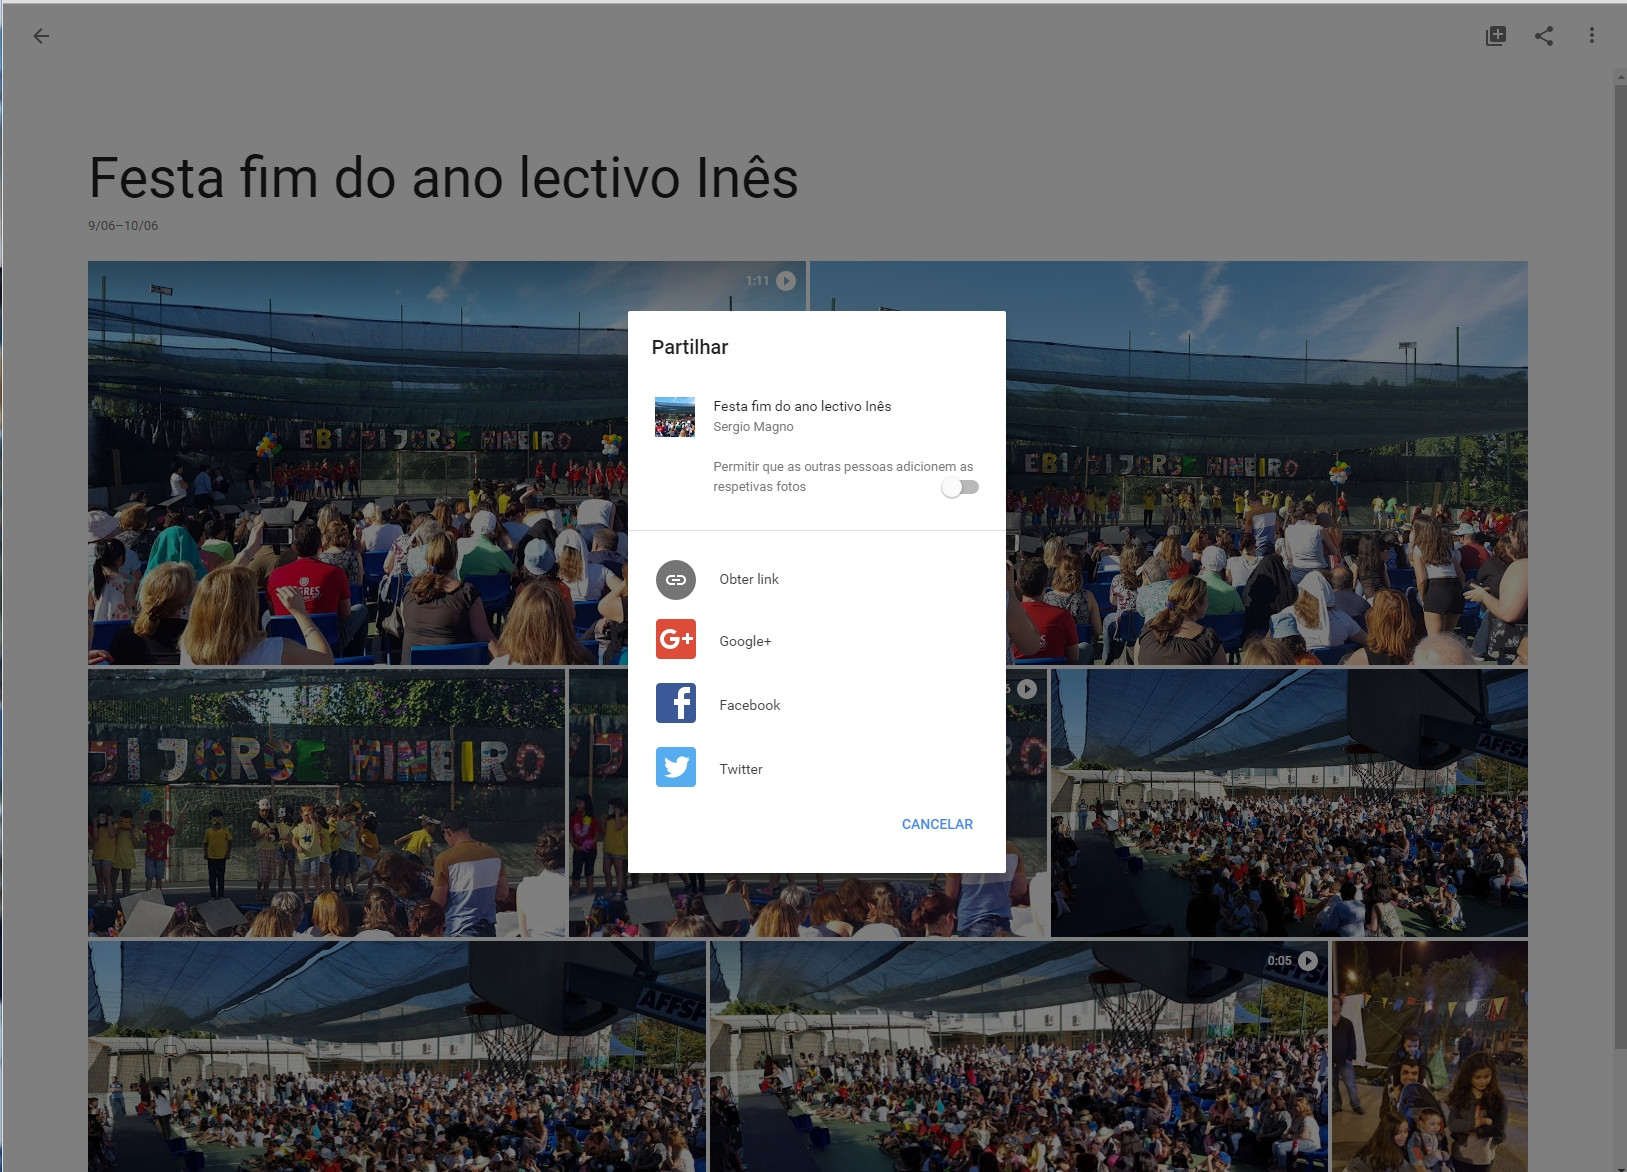Click the Facebook icon
This screenshot has height=1172, width=1627.
click(676, 703)
